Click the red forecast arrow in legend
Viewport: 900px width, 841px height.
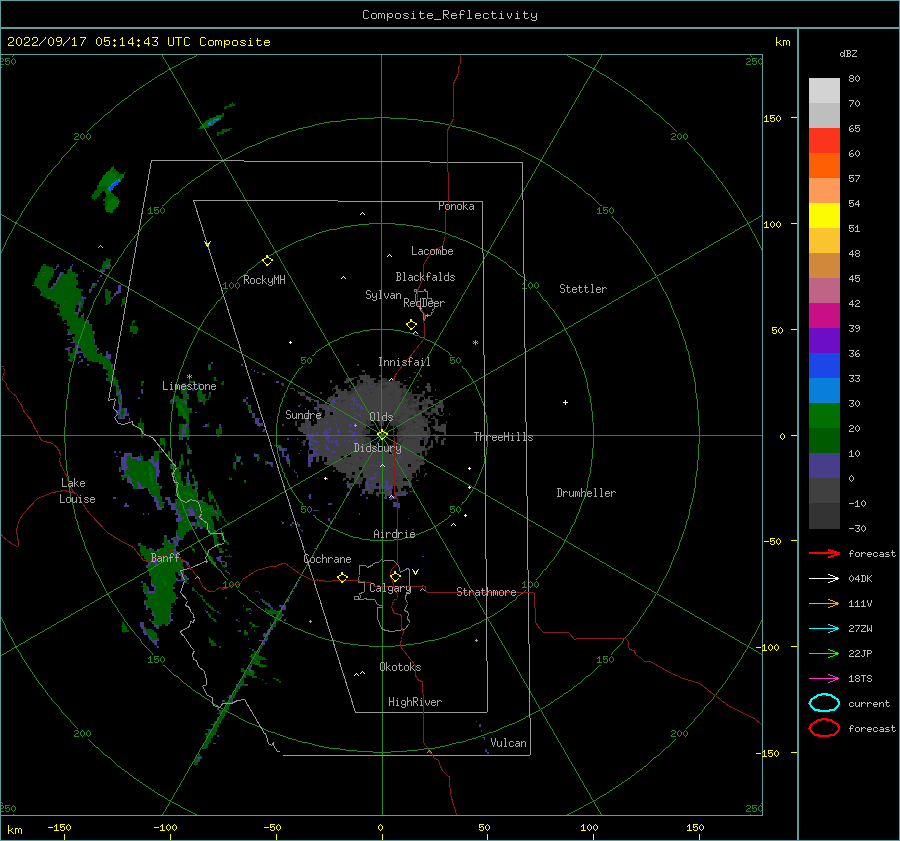coord(824,553)
